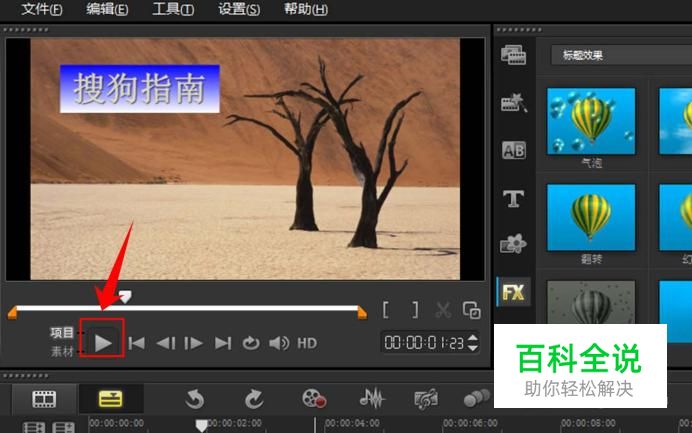
Task: Open the system volume speaker control
Action: coord(279,343)
